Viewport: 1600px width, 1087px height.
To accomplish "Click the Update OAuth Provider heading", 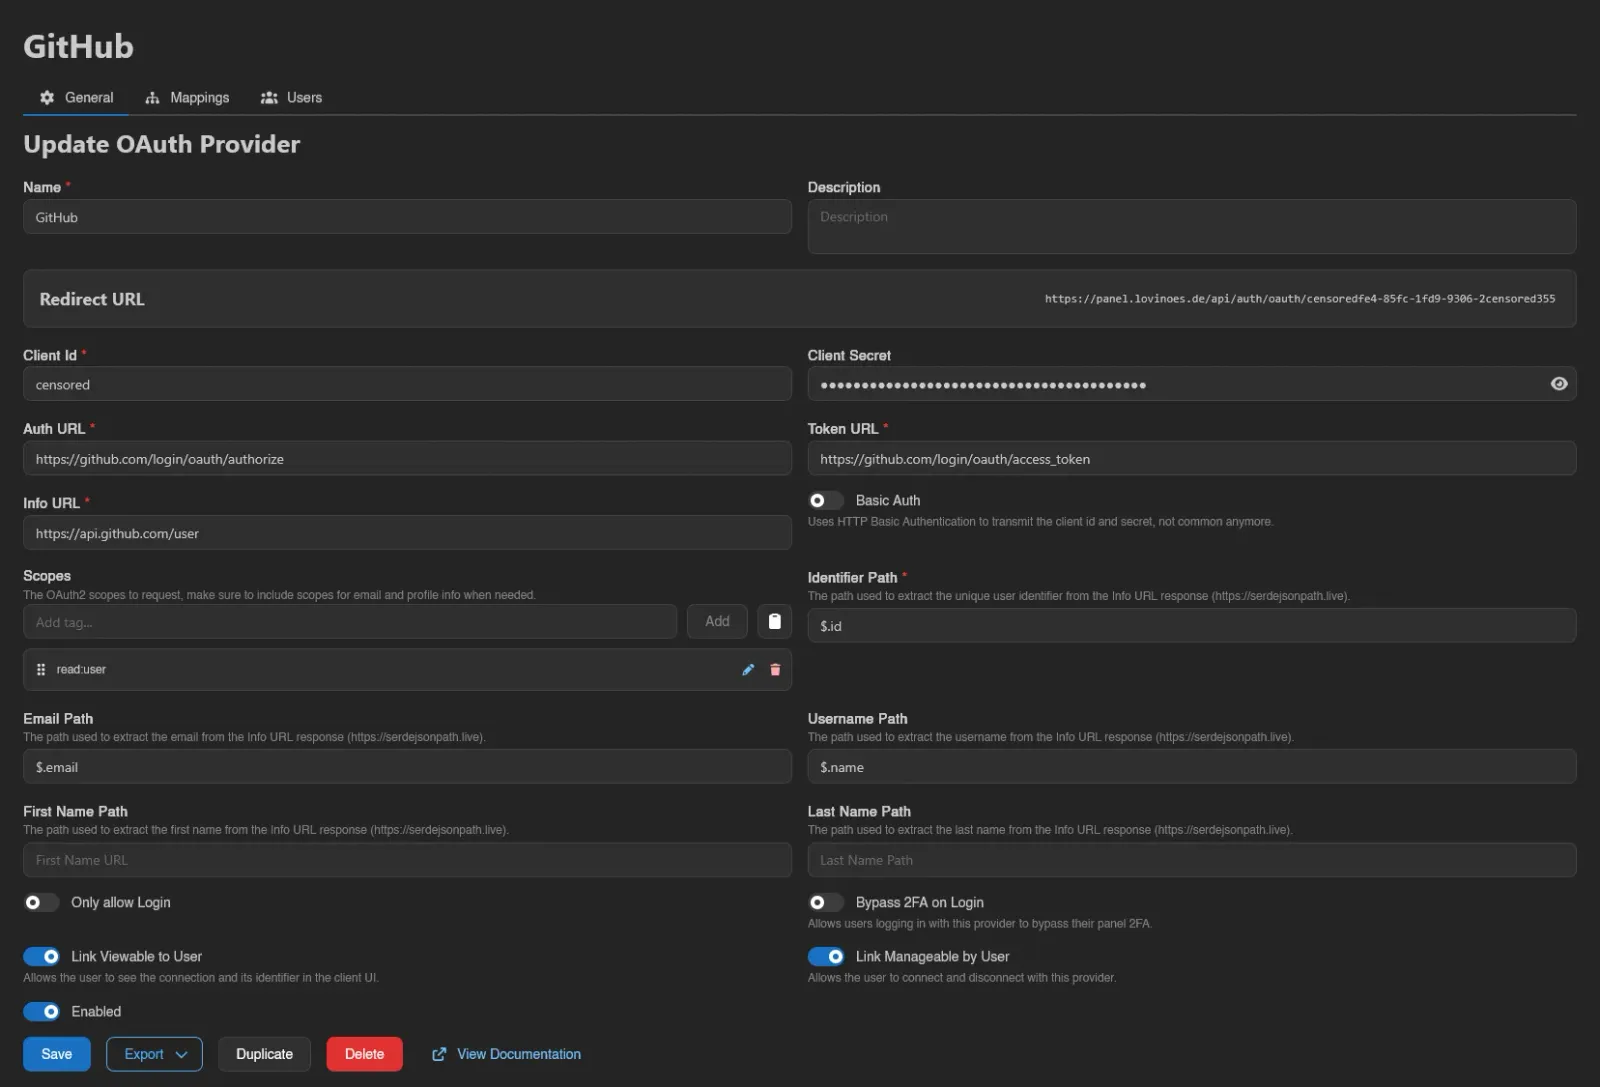I will click(x=162, y=145).
